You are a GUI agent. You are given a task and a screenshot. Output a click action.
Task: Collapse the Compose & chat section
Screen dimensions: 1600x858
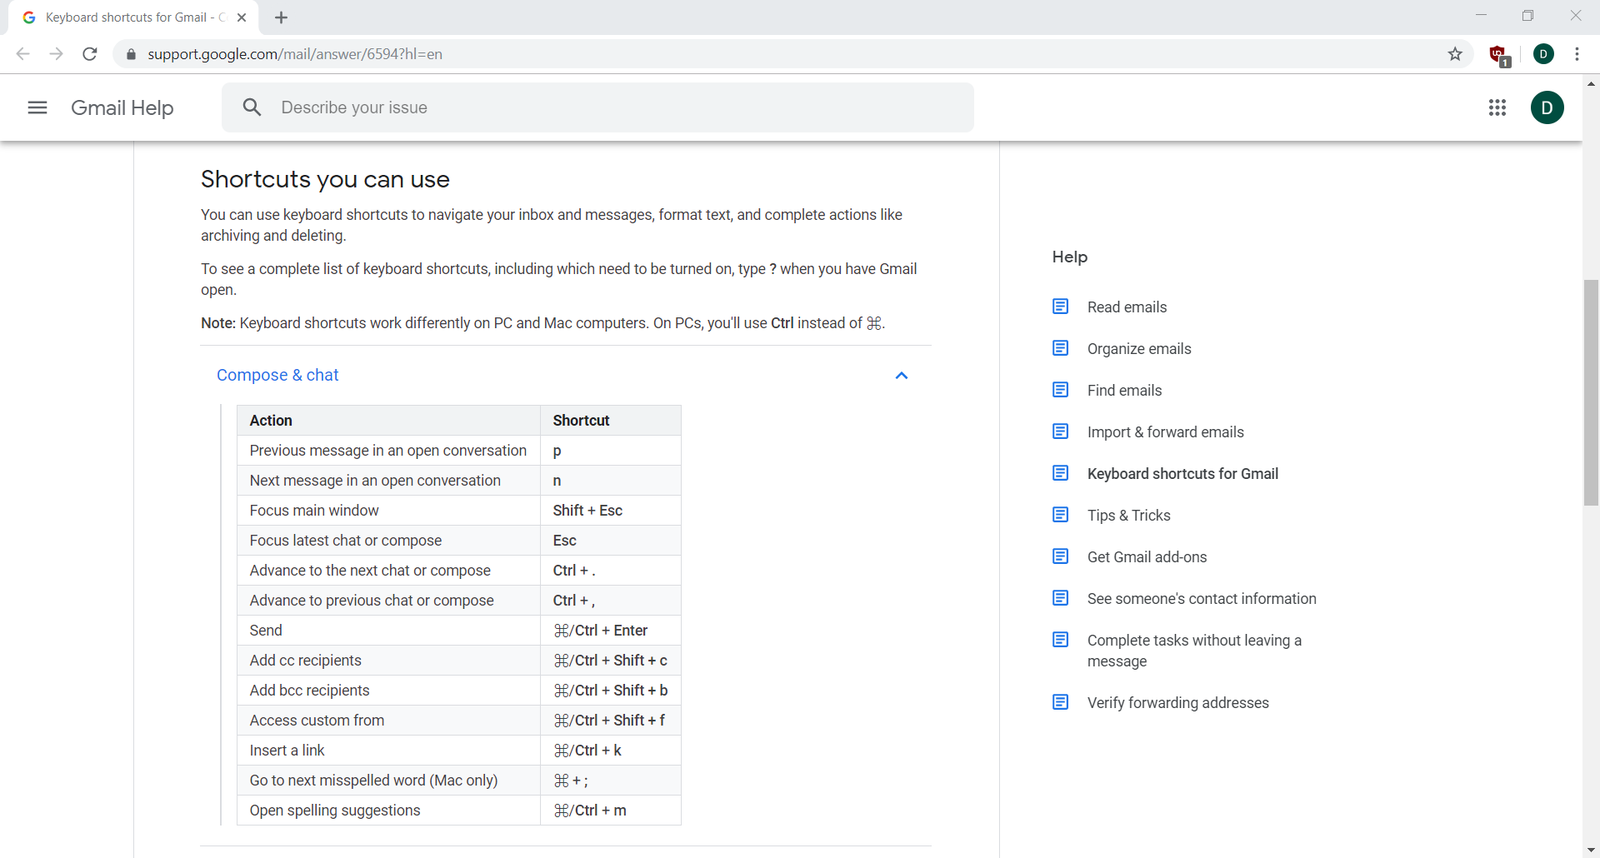(901, 376)
